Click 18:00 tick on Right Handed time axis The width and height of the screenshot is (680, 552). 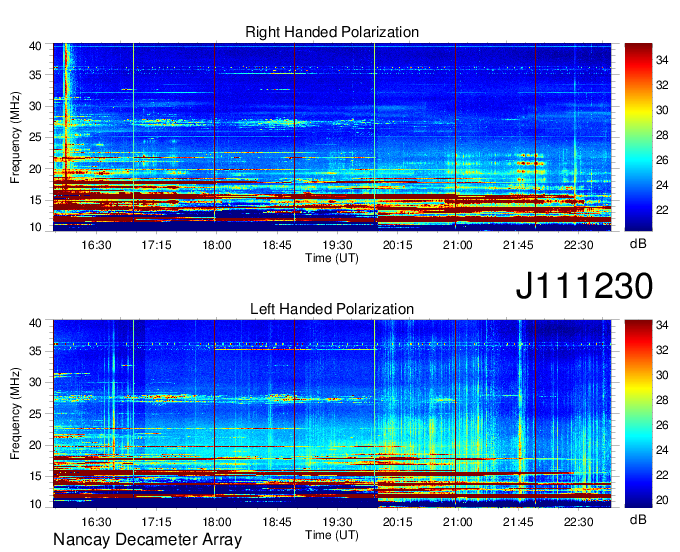coord(217,245)
